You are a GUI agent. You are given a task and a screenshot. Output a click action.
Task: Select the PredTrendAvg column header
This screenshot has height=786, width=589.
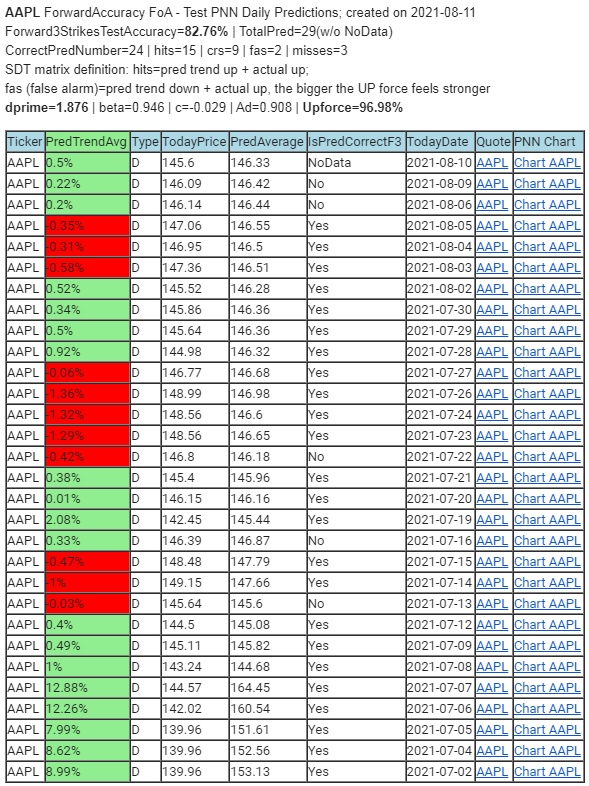pyautogui.click(x=87, y=142)
